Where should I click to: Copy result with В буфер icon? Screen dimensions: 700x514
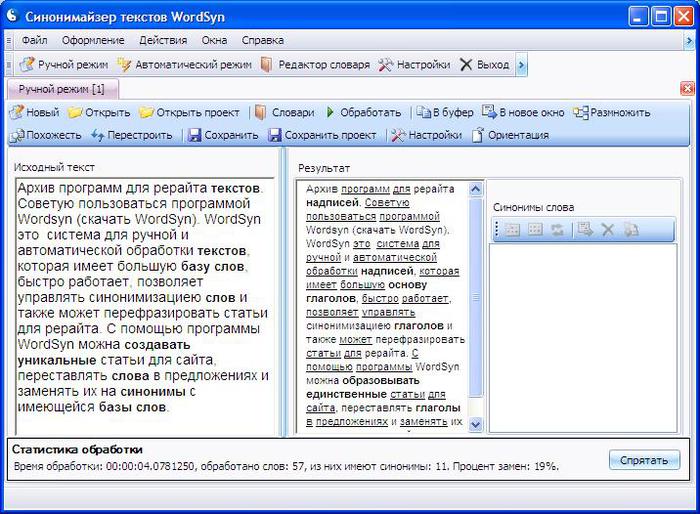[424, 113]
